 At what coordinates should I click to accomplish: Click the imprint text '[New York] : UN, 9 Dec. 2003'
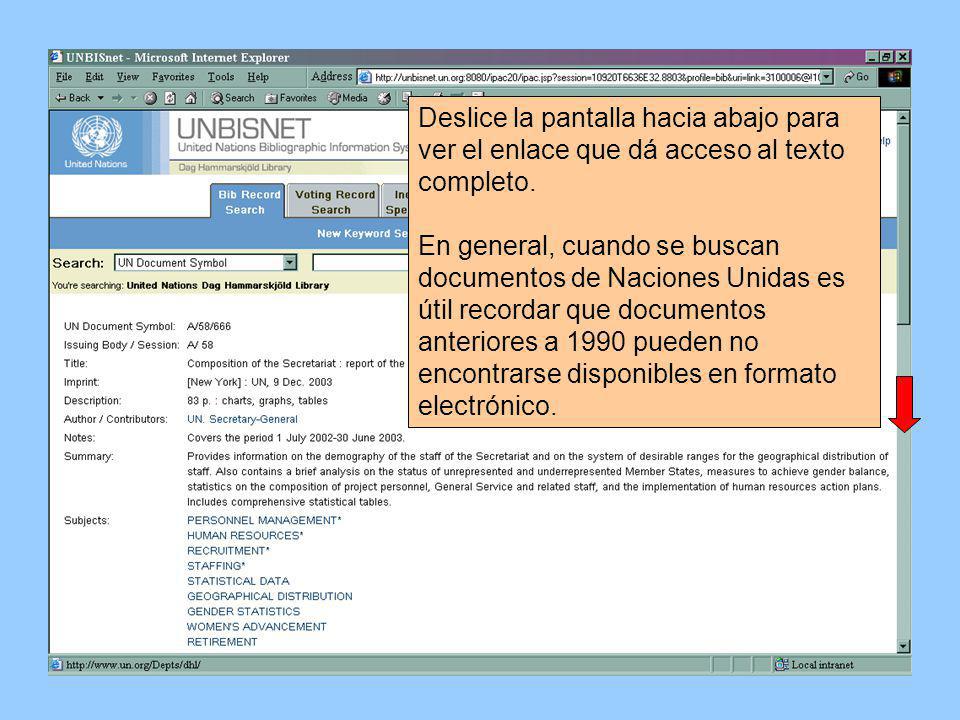[x=260, y=382]
